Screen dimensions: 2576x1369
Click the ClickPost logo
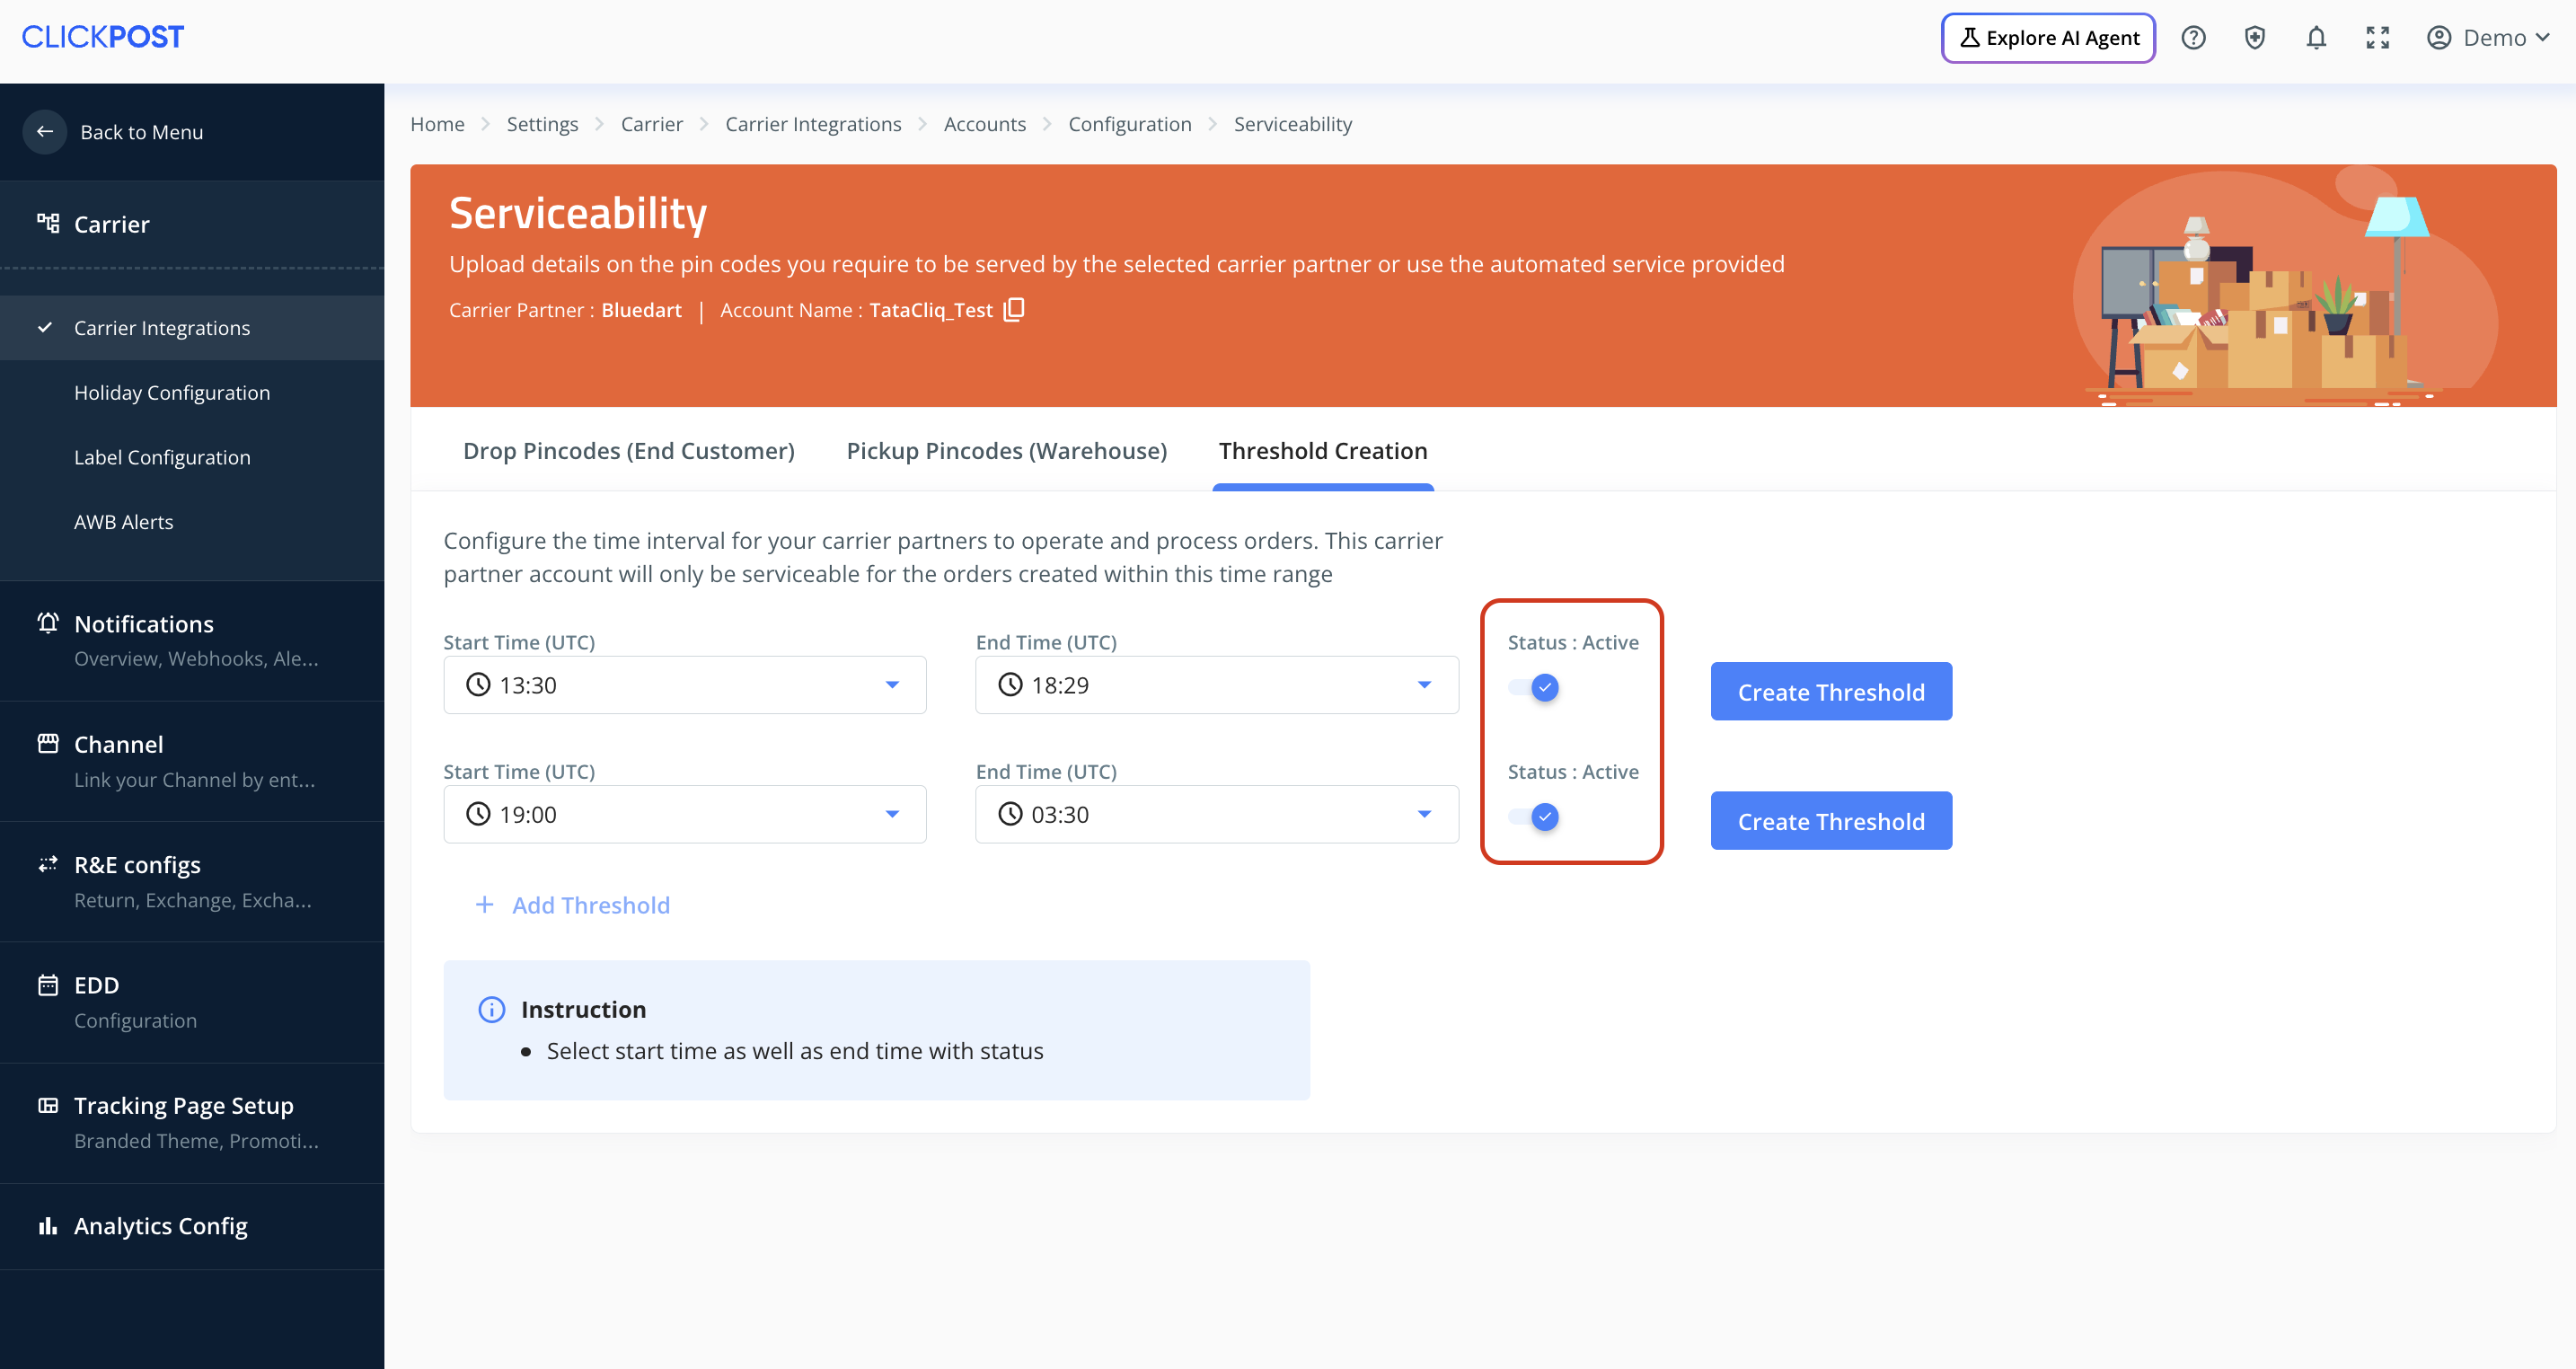103,37
